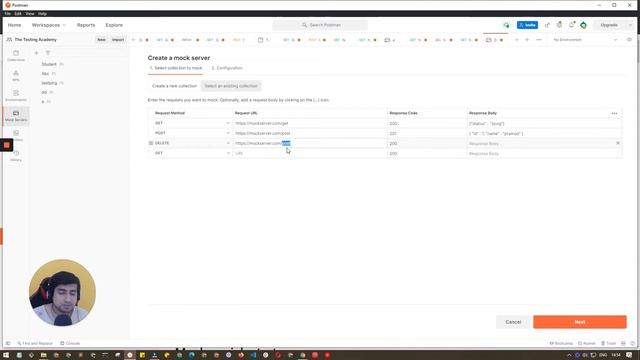Click the plus icon to add a mock server
The width and height of the screenshot is (640, 360).
36,53
